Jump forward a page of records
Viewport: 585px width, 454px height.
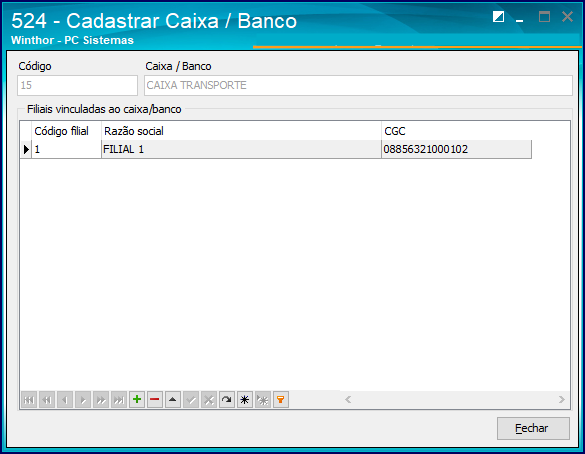pyautogui.click(x=101, y=400)
